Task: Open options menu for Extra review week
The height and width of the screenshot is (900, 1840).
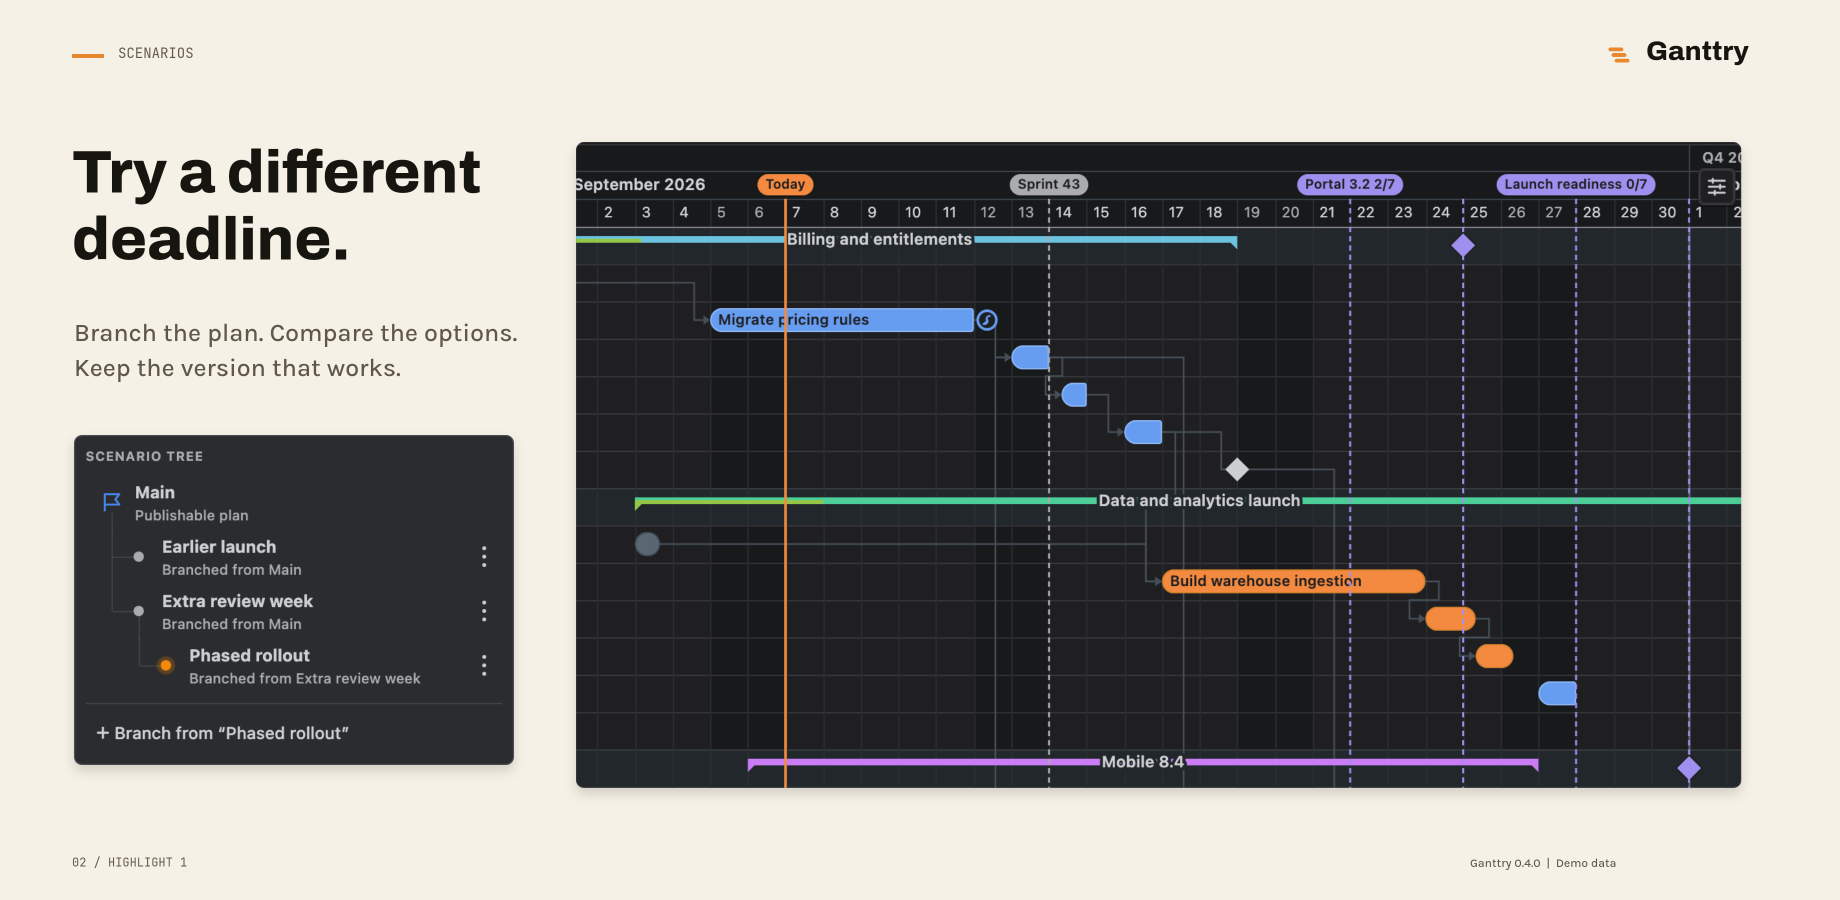Action: point(484,611)
